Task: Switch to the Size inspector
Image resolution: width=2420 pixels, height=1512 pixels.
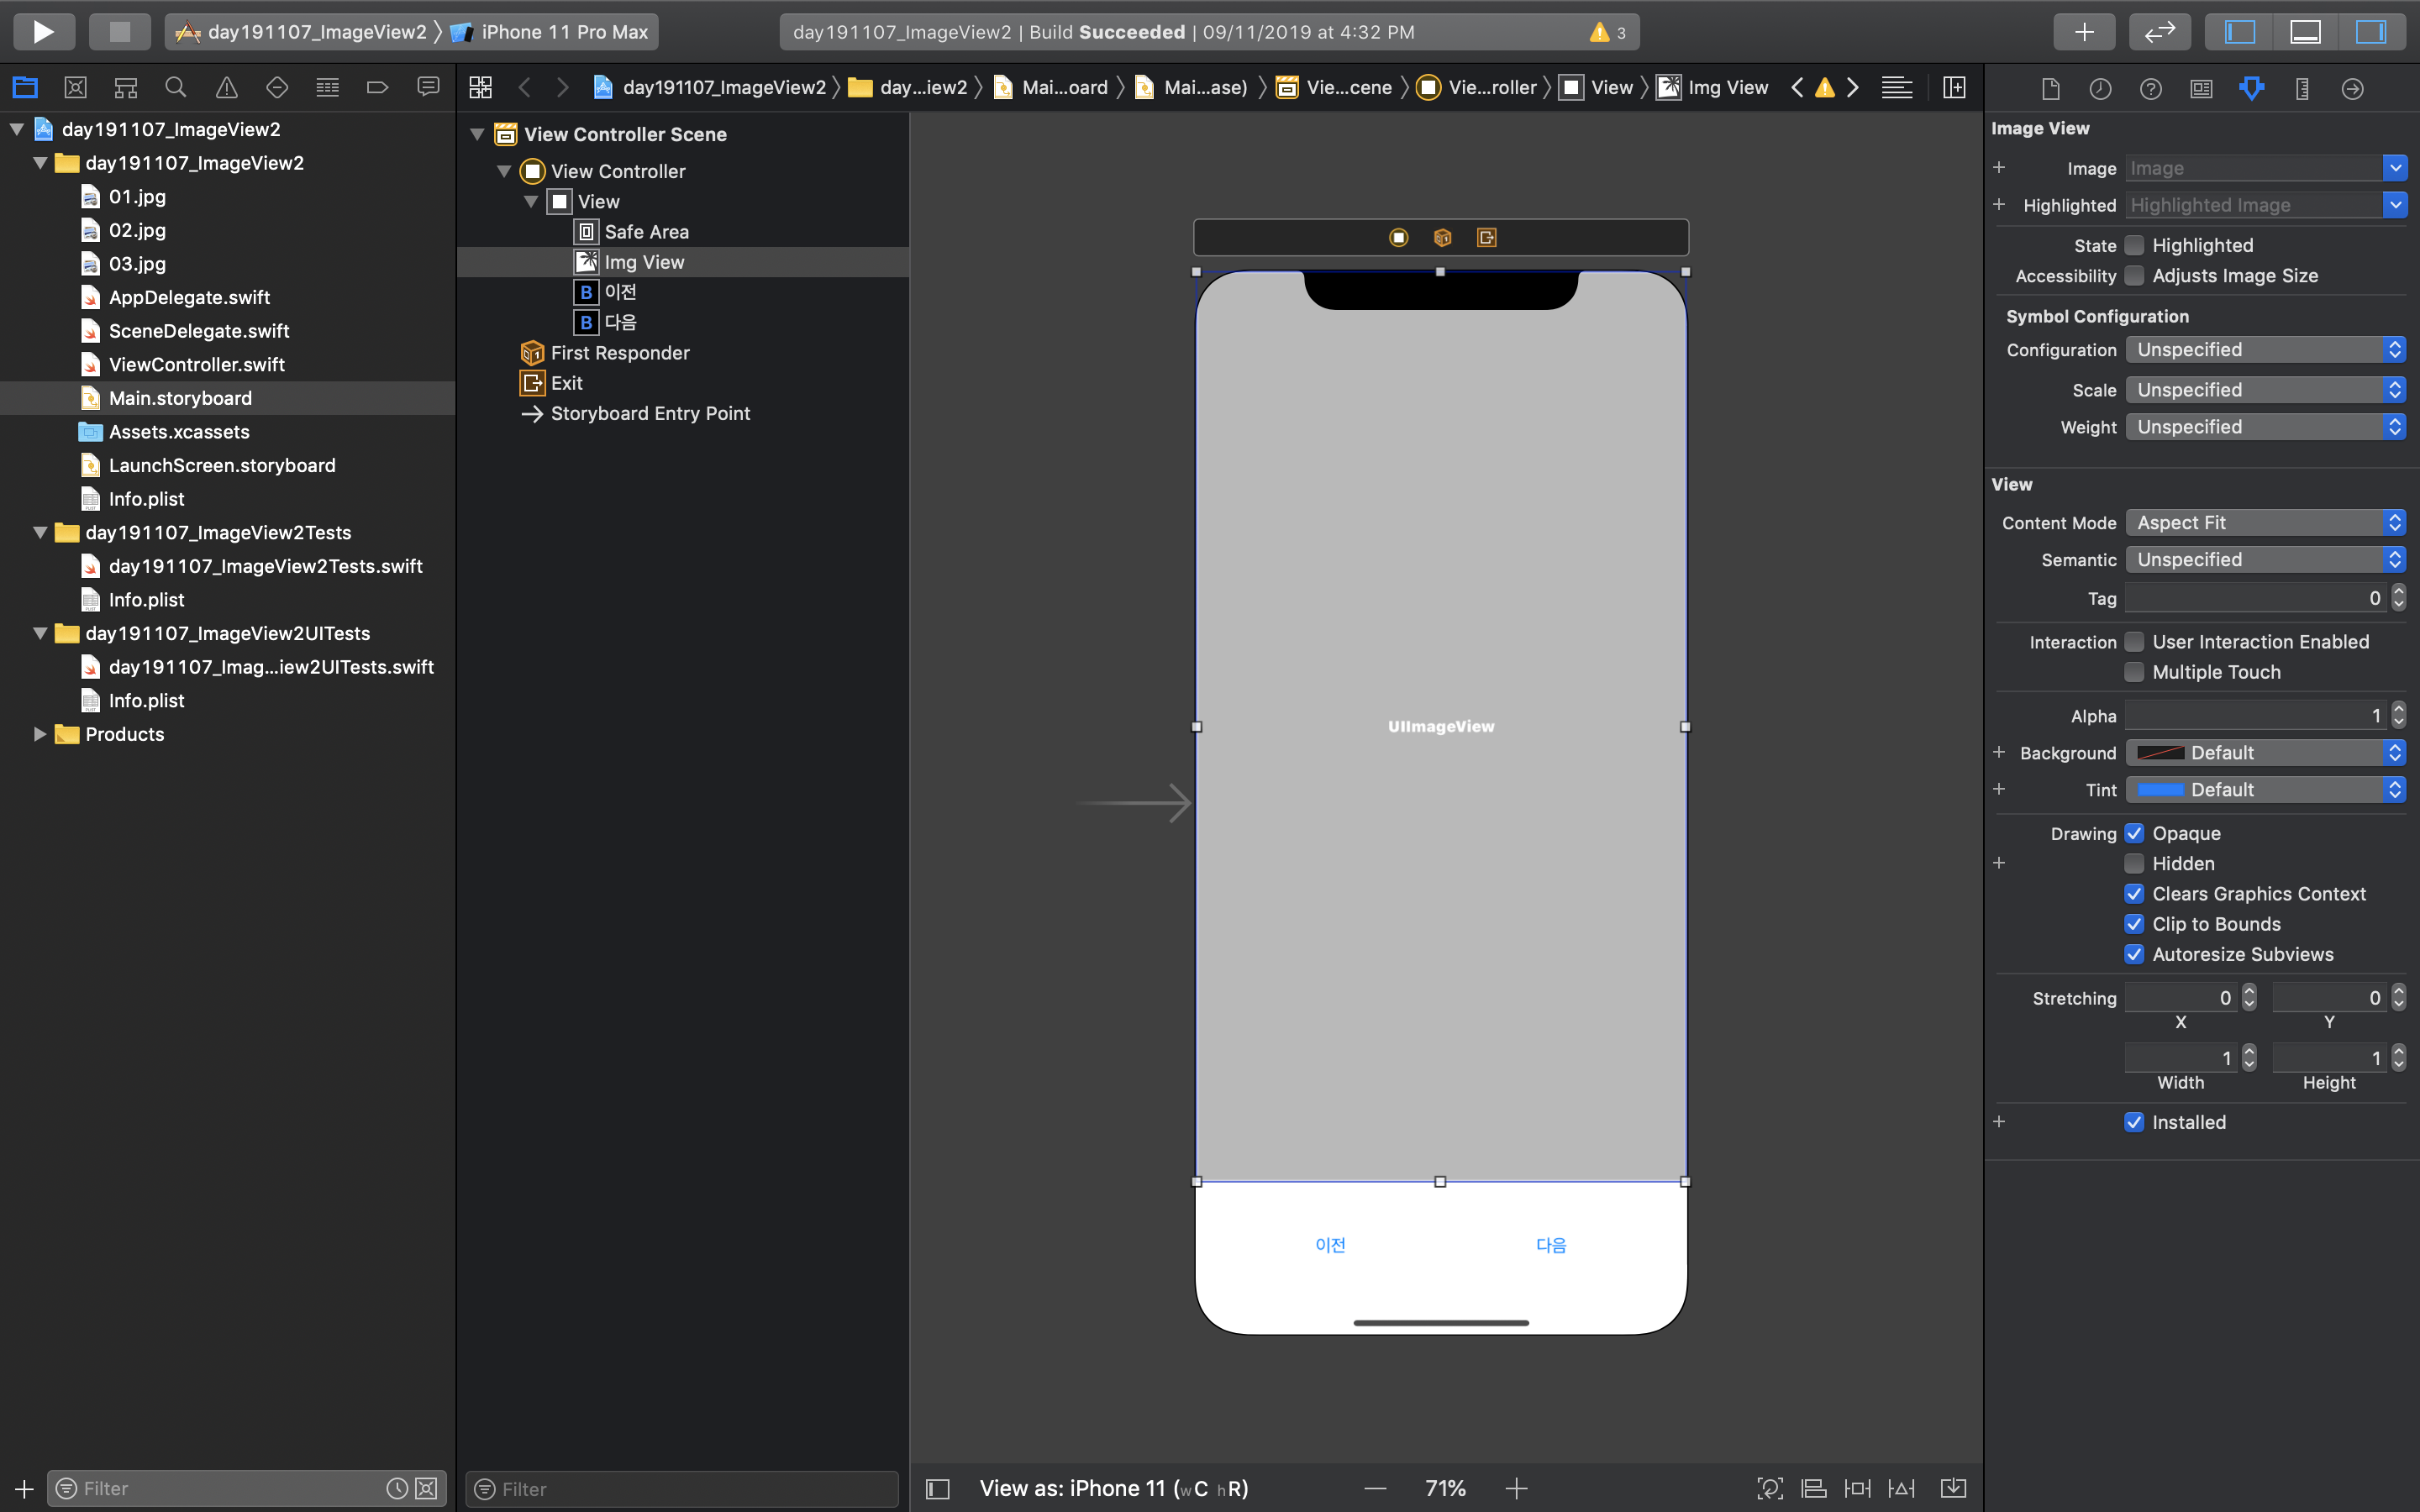Action: click(x=2301, y=88)
